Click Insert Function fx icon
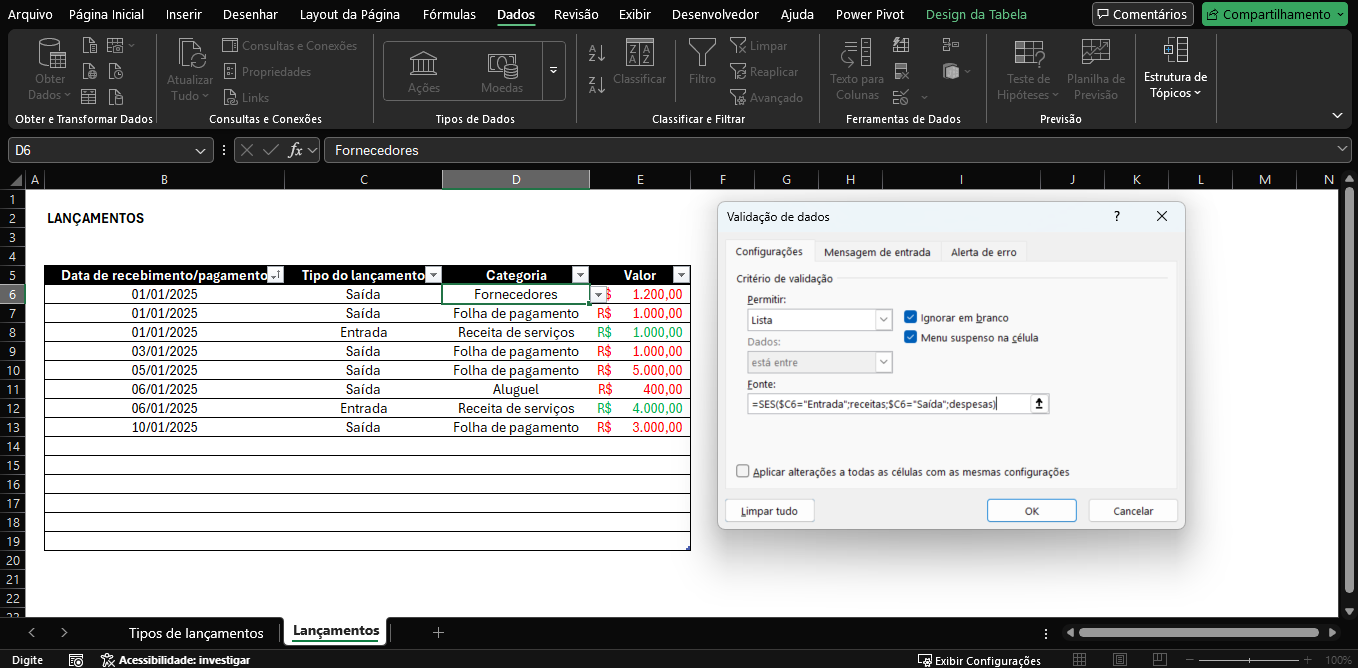Screen dimensions: 1358x668 pos(295,150)
